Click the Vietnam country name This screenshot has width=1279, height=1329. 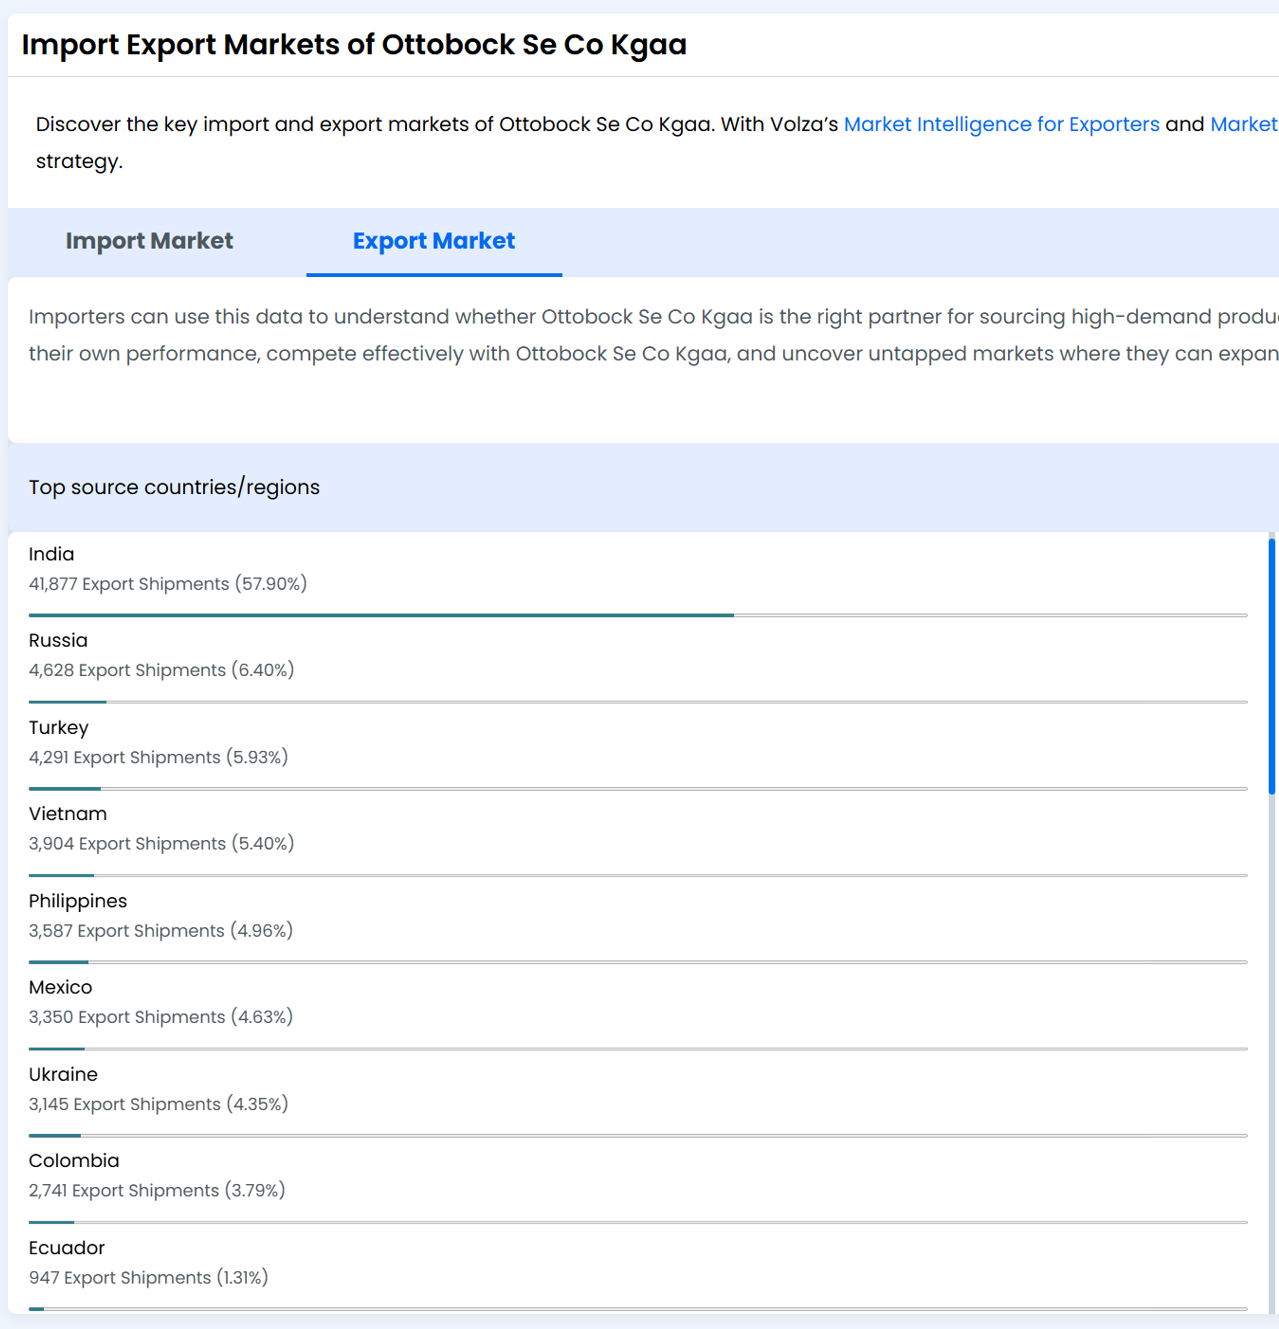68,814
